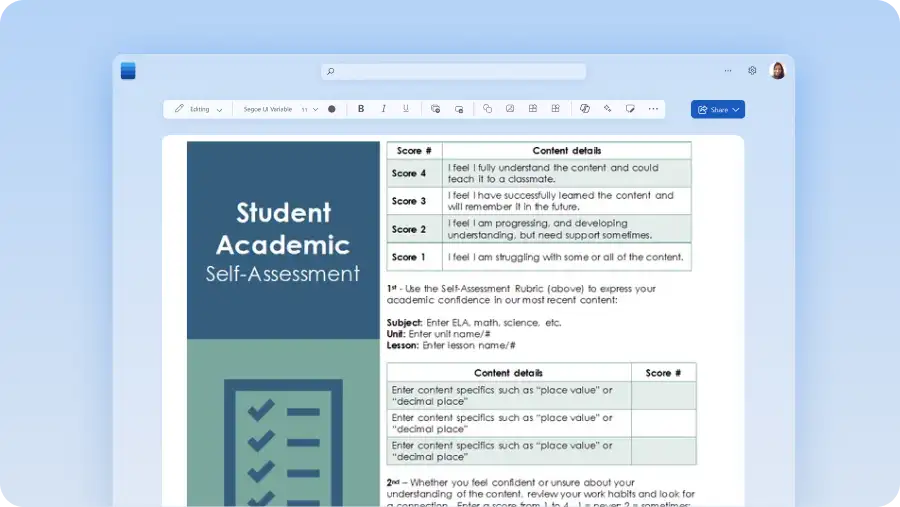Click the 'Score 3' table cell

pyautogui.click(x=414, y=201)
